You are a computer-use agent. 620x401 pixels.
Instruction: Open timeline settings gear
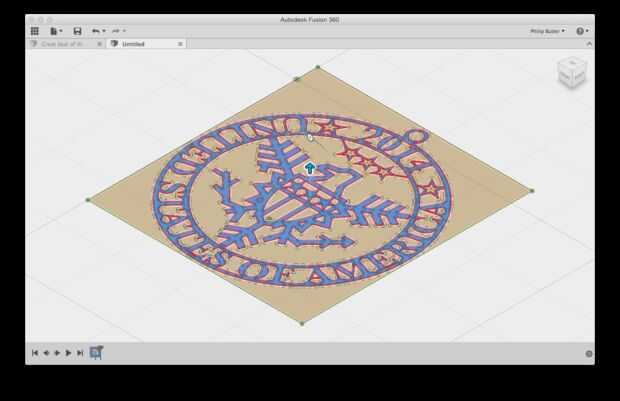[589, 354]
